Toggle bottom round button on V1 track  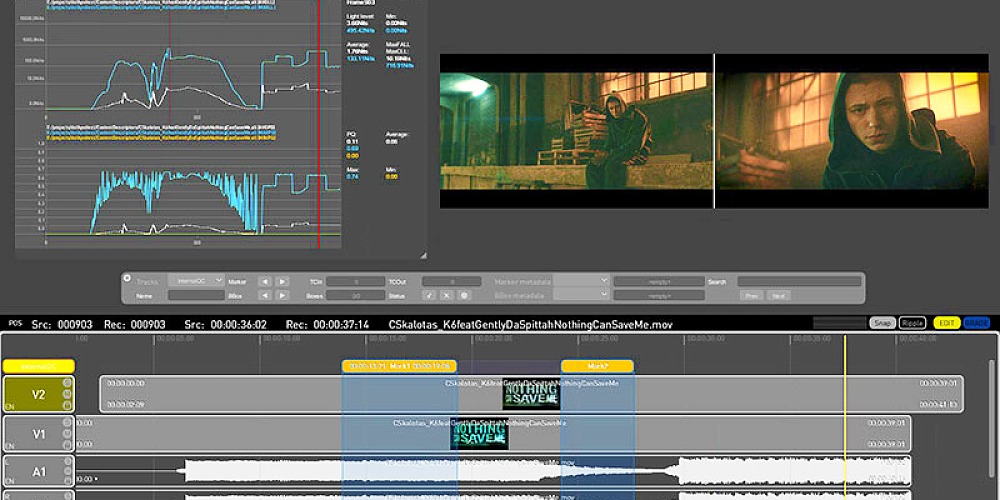66,444
